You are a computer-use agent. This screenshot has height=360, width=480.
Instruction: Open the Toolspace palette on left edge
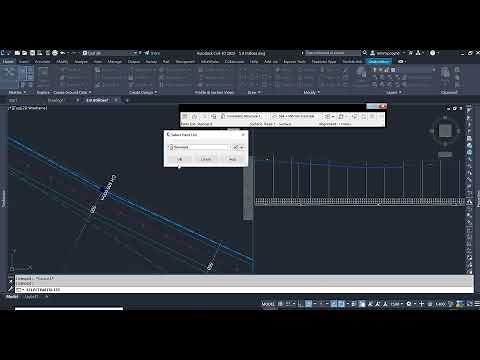(x=4, y=198)
